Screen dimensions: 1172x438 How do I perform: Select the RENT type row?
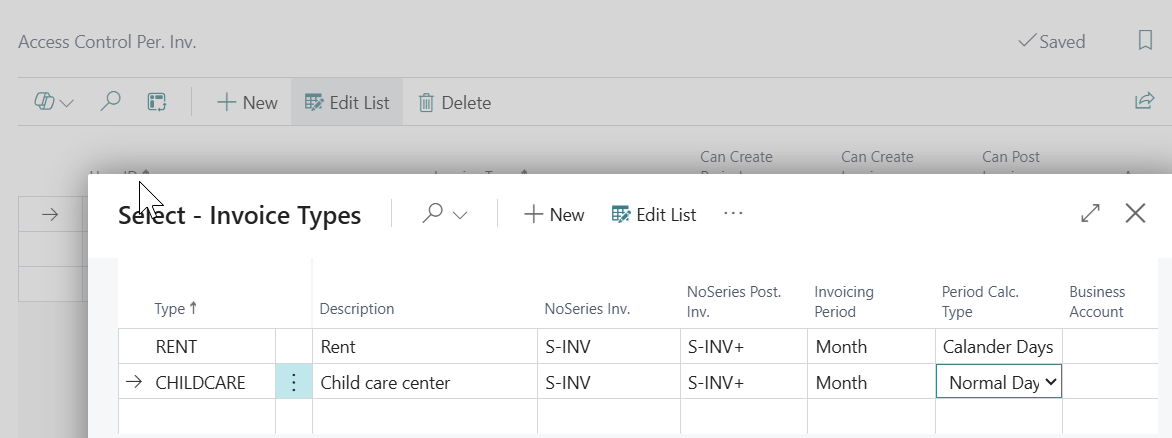(x=177, y=347)
